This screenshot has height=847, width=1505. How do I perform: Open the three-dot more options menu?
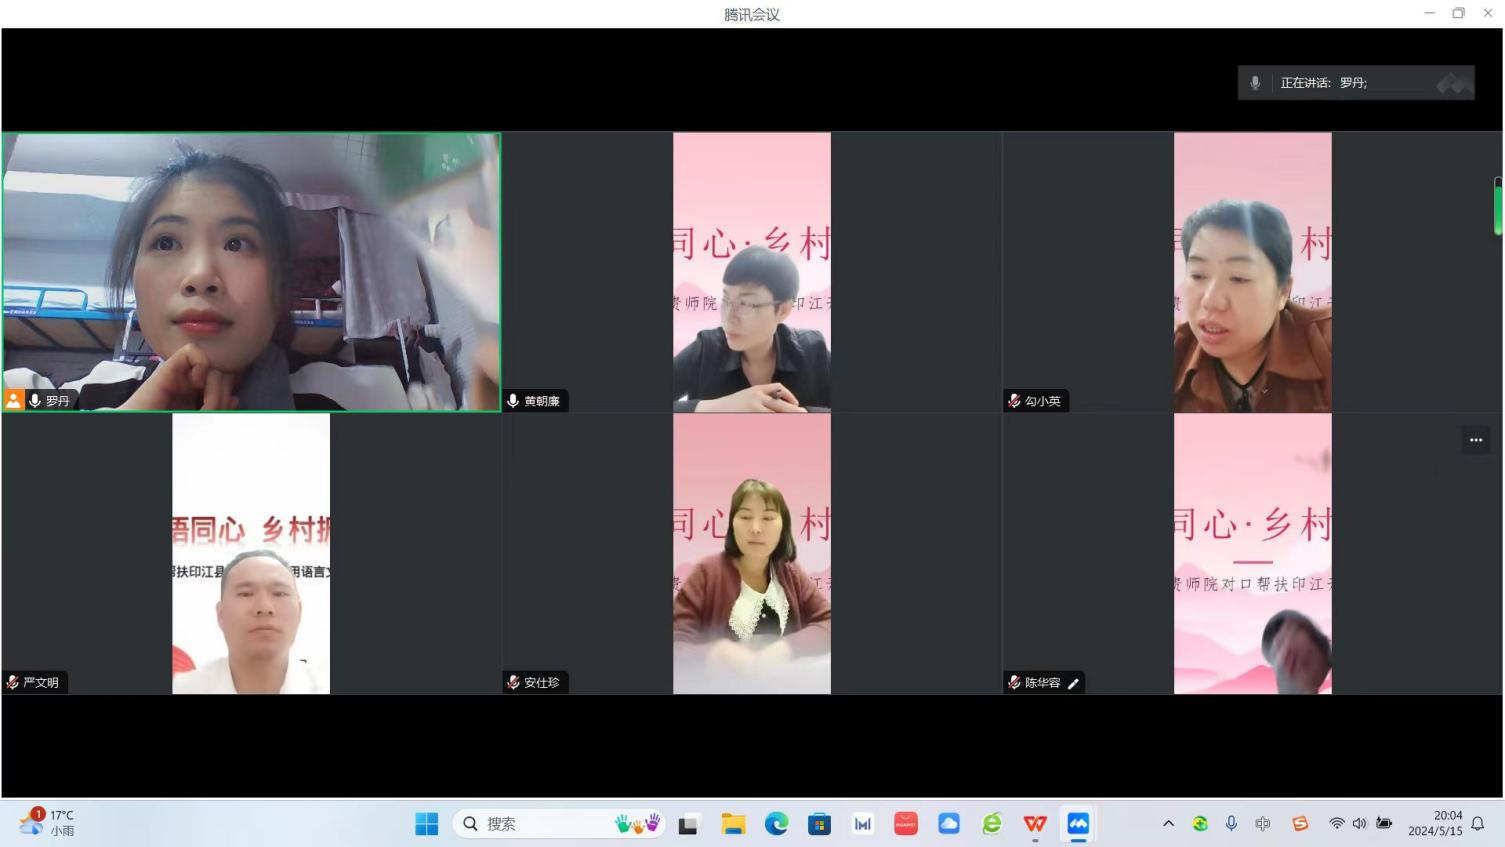[x=1476, y=440]
